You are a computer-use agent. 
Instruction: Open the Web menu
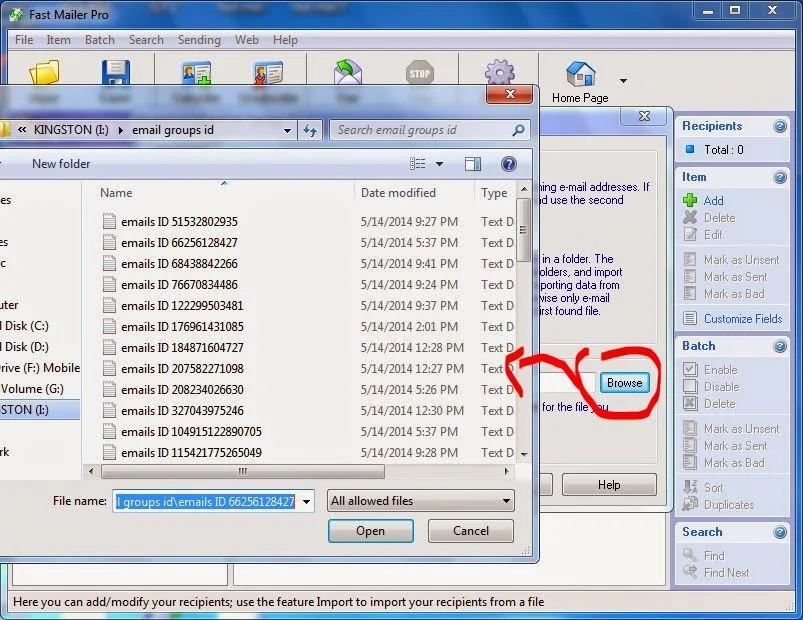246,40
